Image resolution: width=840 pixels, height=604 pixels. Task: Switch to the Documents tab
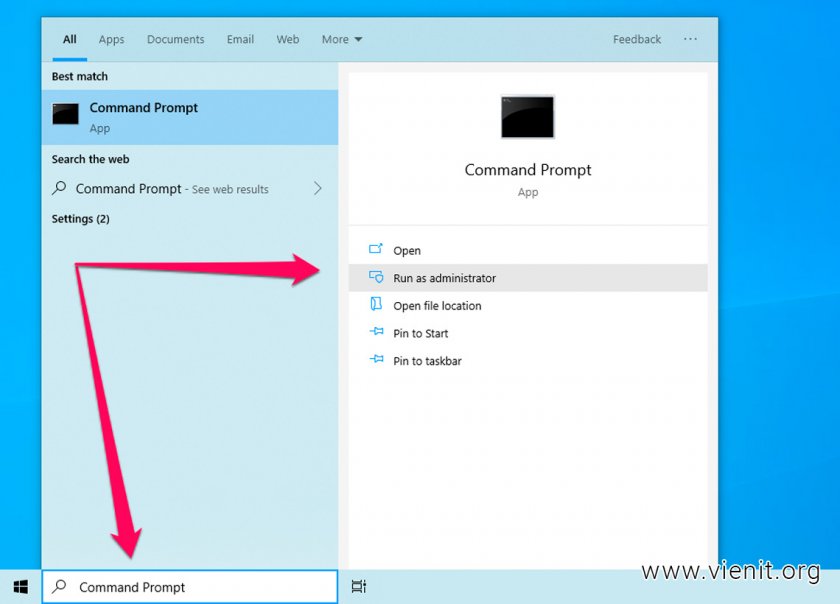[175, 40]
